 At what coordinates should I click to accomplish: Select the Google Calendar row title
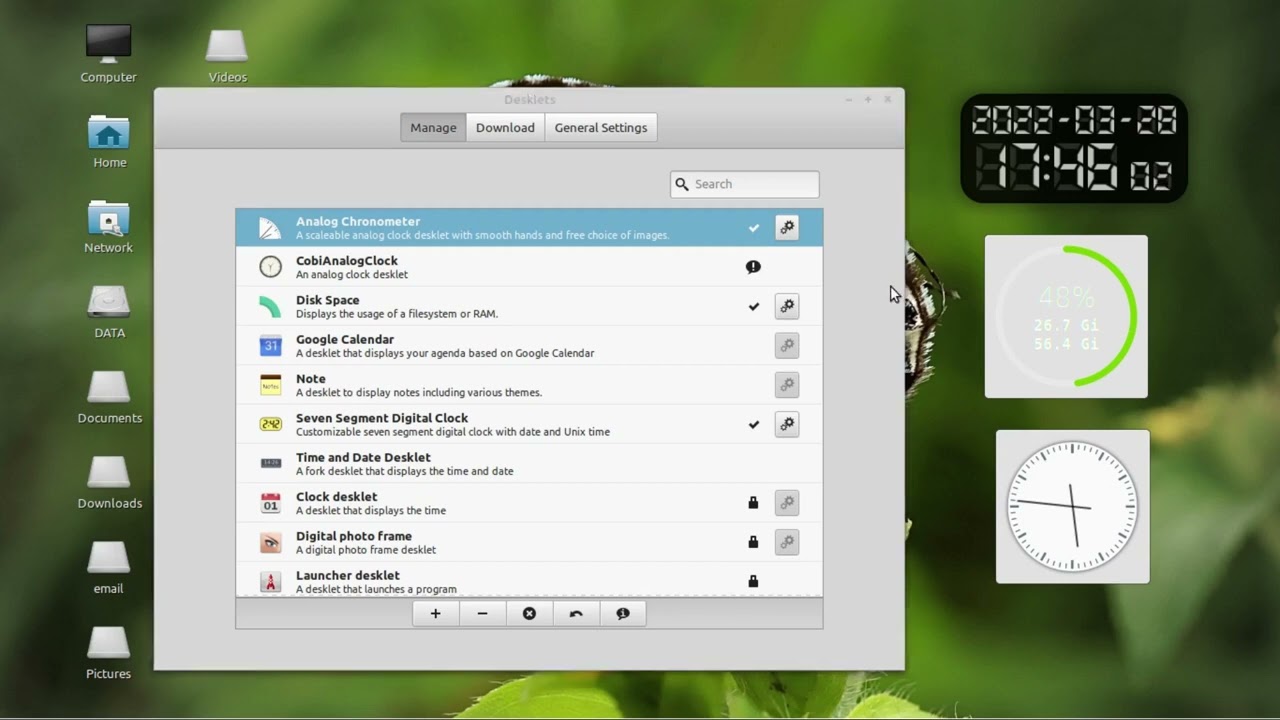[345, 340]
